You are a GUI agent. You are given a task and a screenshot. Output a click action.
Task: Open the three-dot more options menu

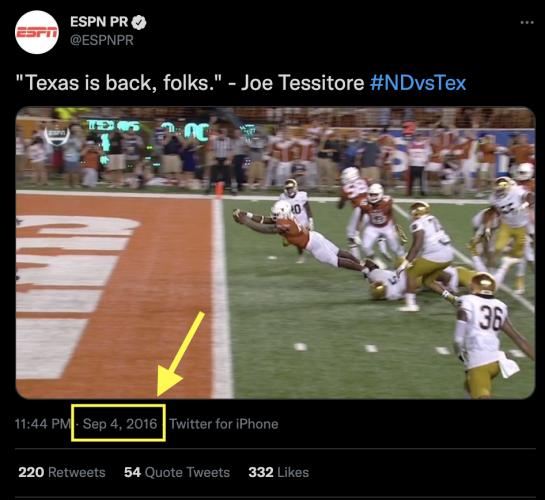[527, 23]
